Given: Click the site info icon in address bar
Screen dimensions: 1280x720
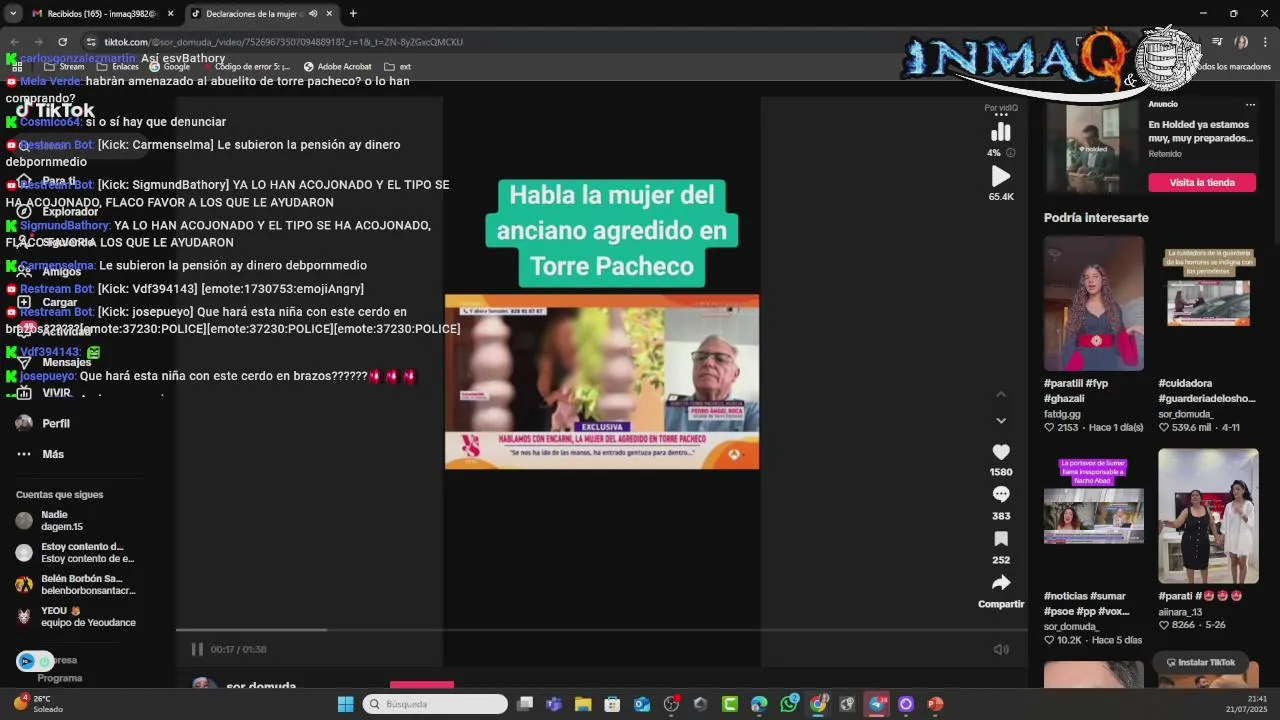Looking at the screenshot, I should (x=91, y=42).
